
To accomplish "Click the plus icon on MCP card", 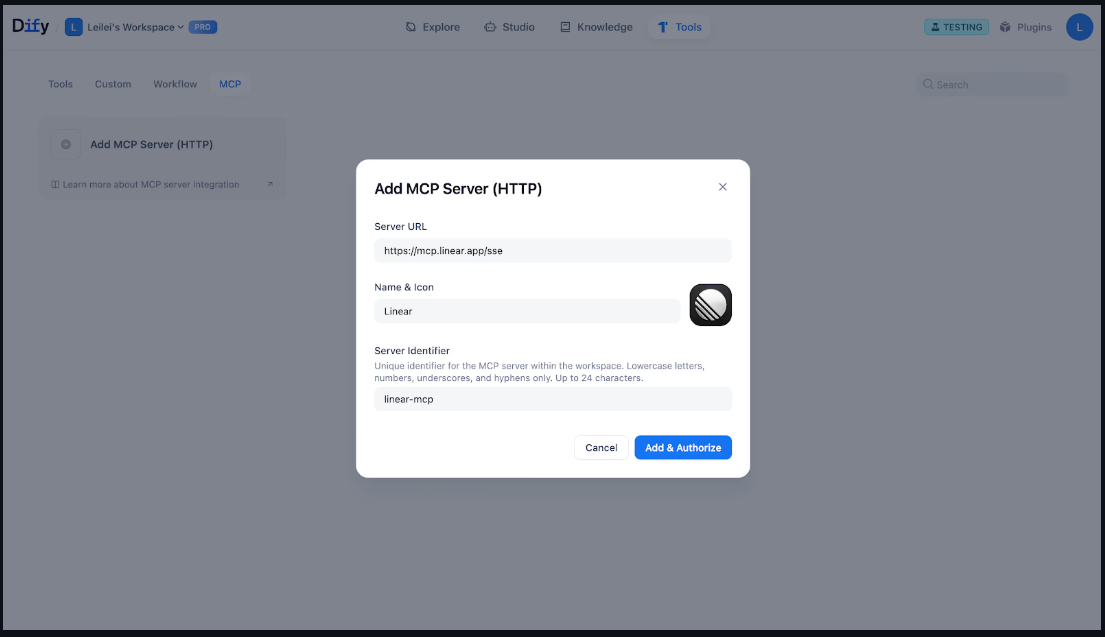I will point(66,144).
